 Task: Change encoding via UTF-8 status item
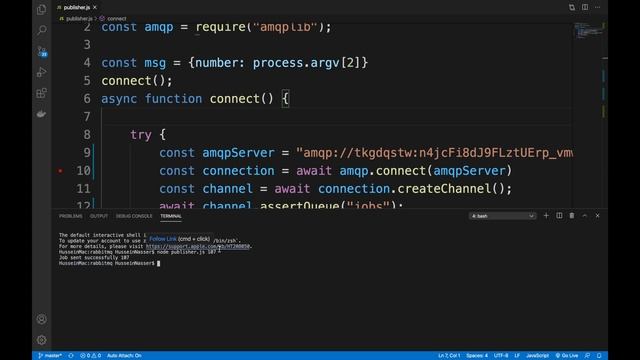tap(501, 356)
